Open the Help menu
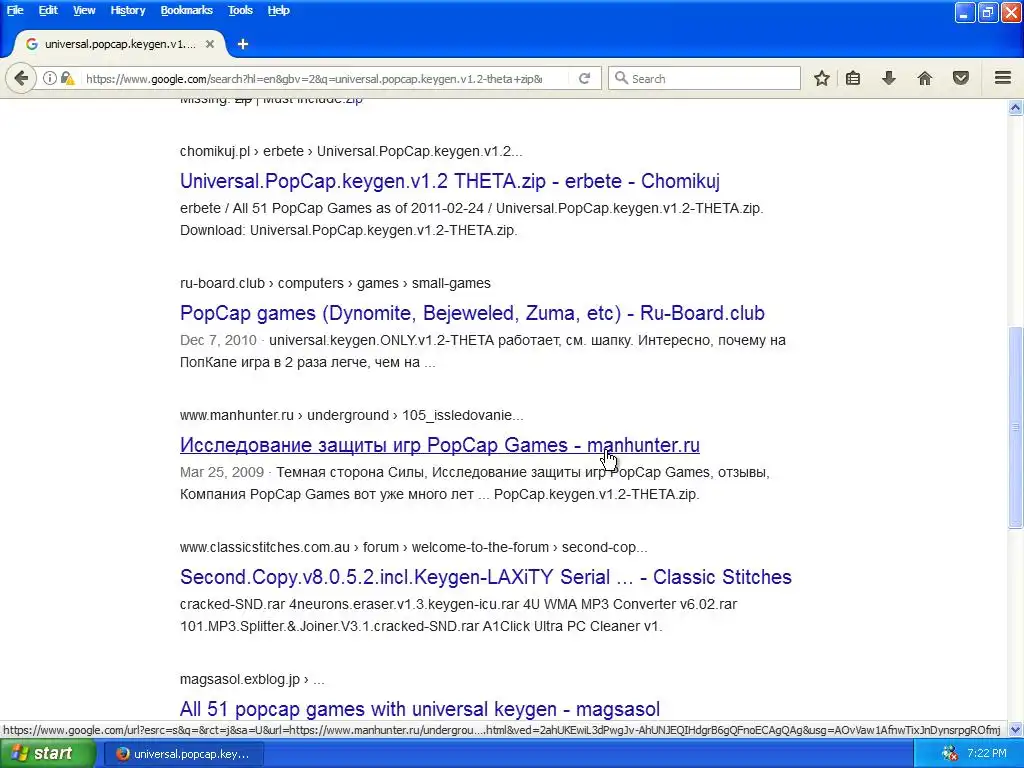The height and width of the screenshot is (768, 1024). coord(278,10)
